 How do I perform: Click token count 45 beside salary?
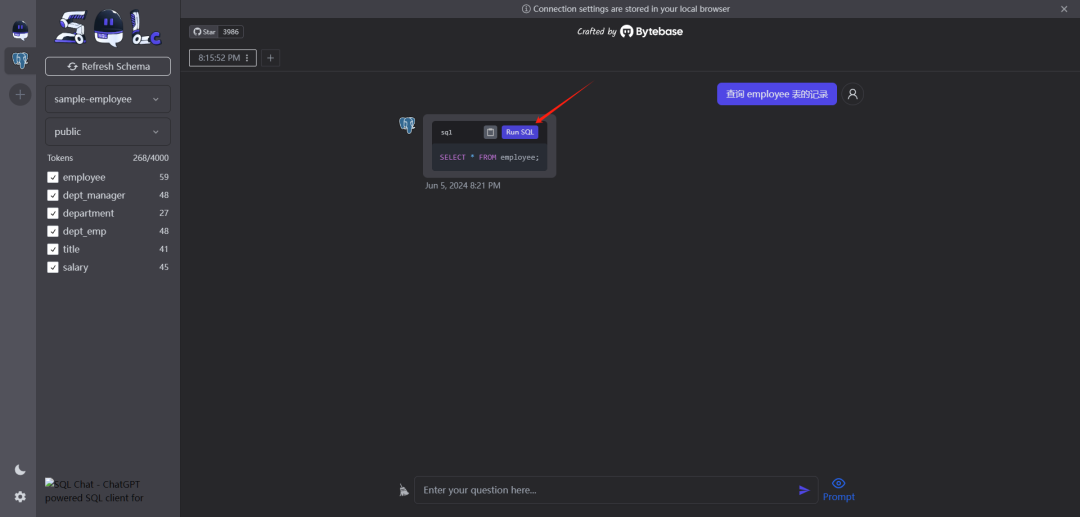[164, 267]
